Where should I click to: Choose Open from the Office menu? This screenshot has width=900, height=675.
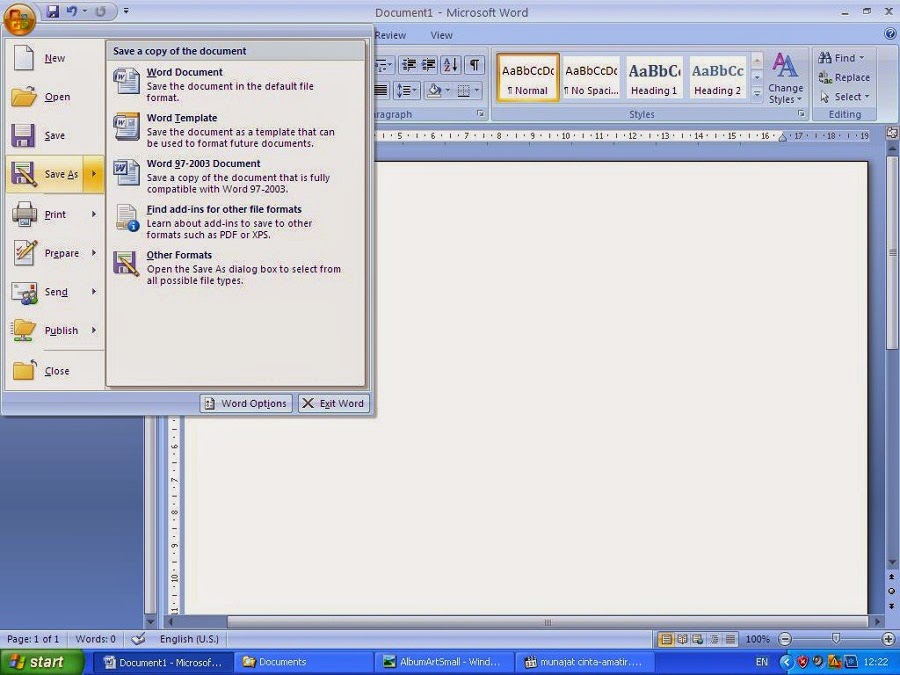point(55,96)
